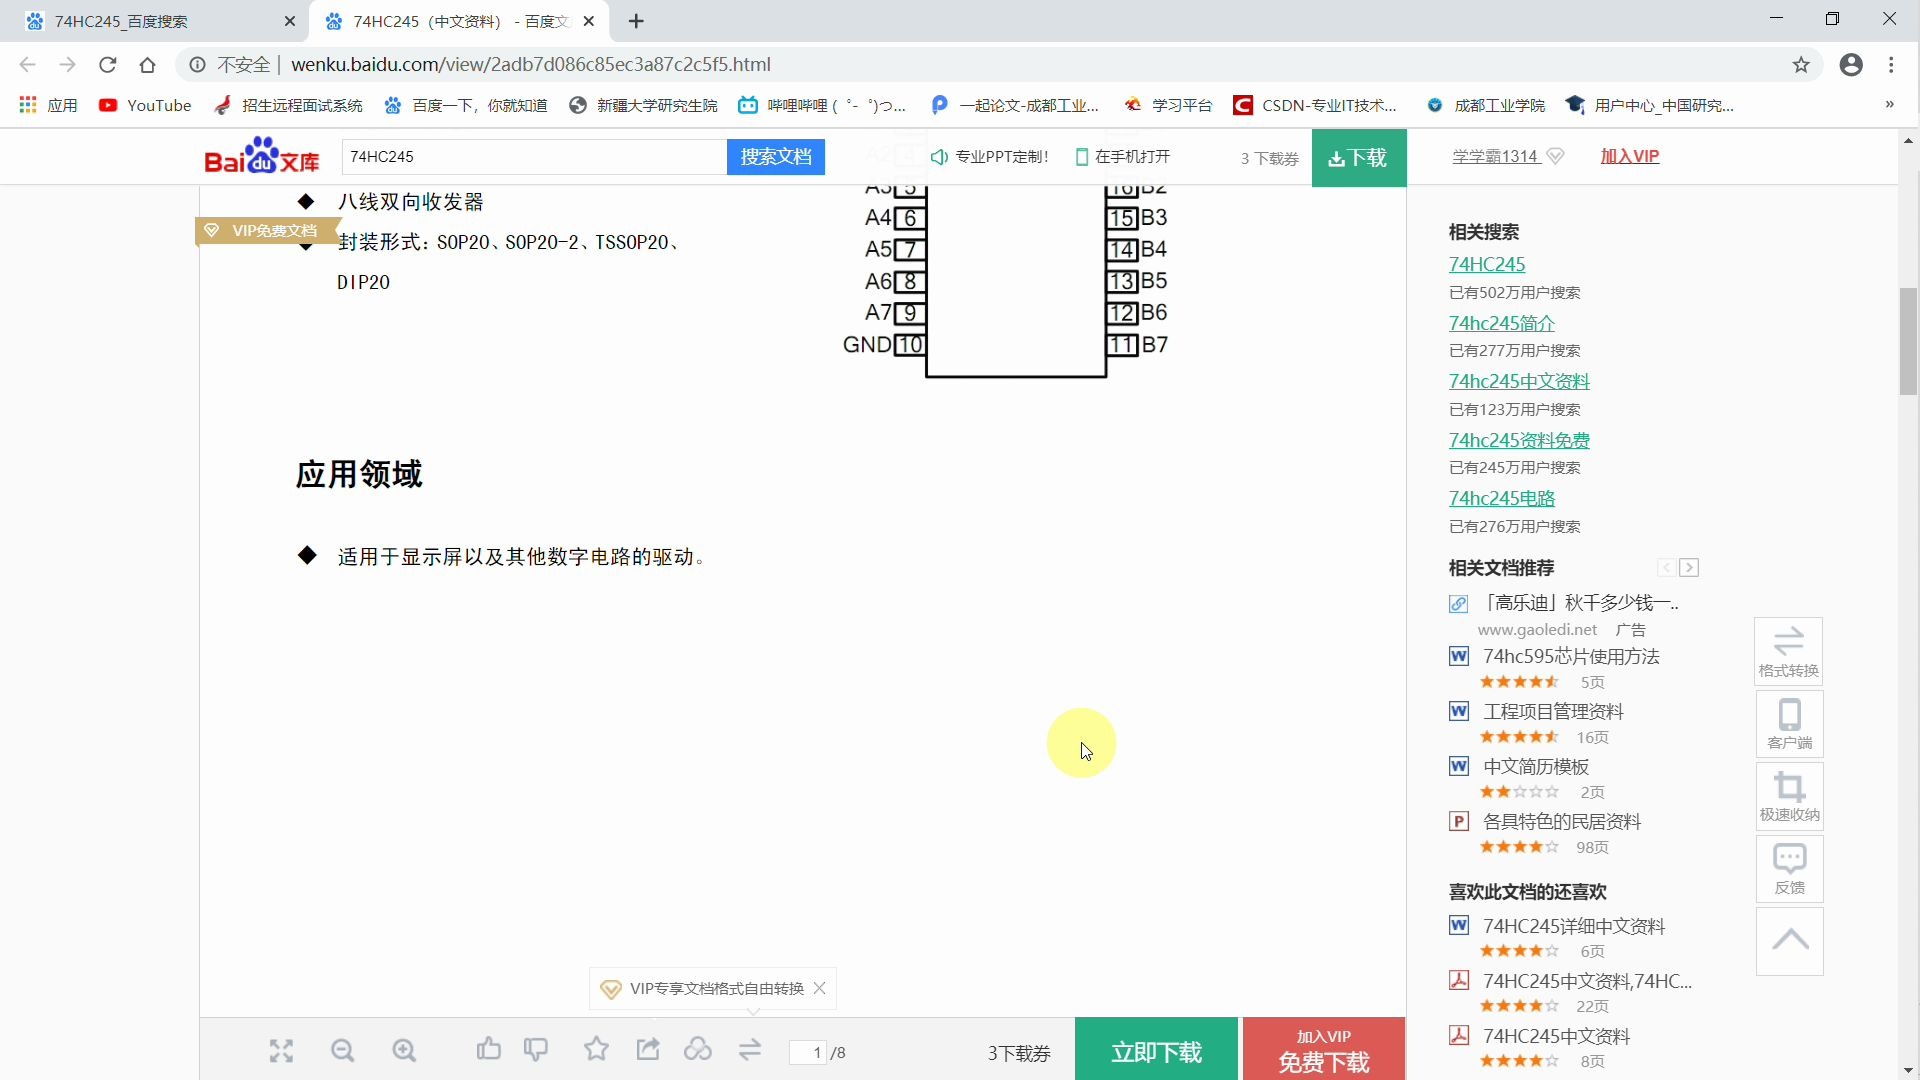Viewport: 1920px width, 1080px height.
Task: Open the 百度一下，你就知道 bookmark
Action: tap(466, 105)
